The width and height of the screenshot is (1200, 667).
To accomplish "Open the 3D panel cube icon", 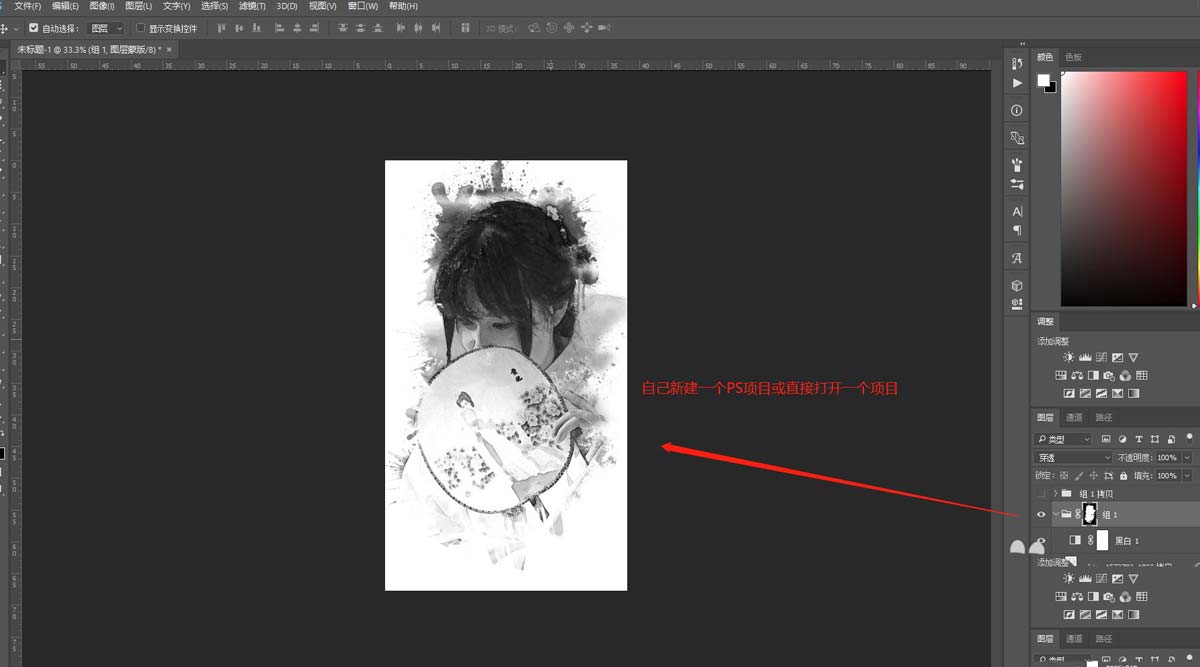I will point(1017,286).
